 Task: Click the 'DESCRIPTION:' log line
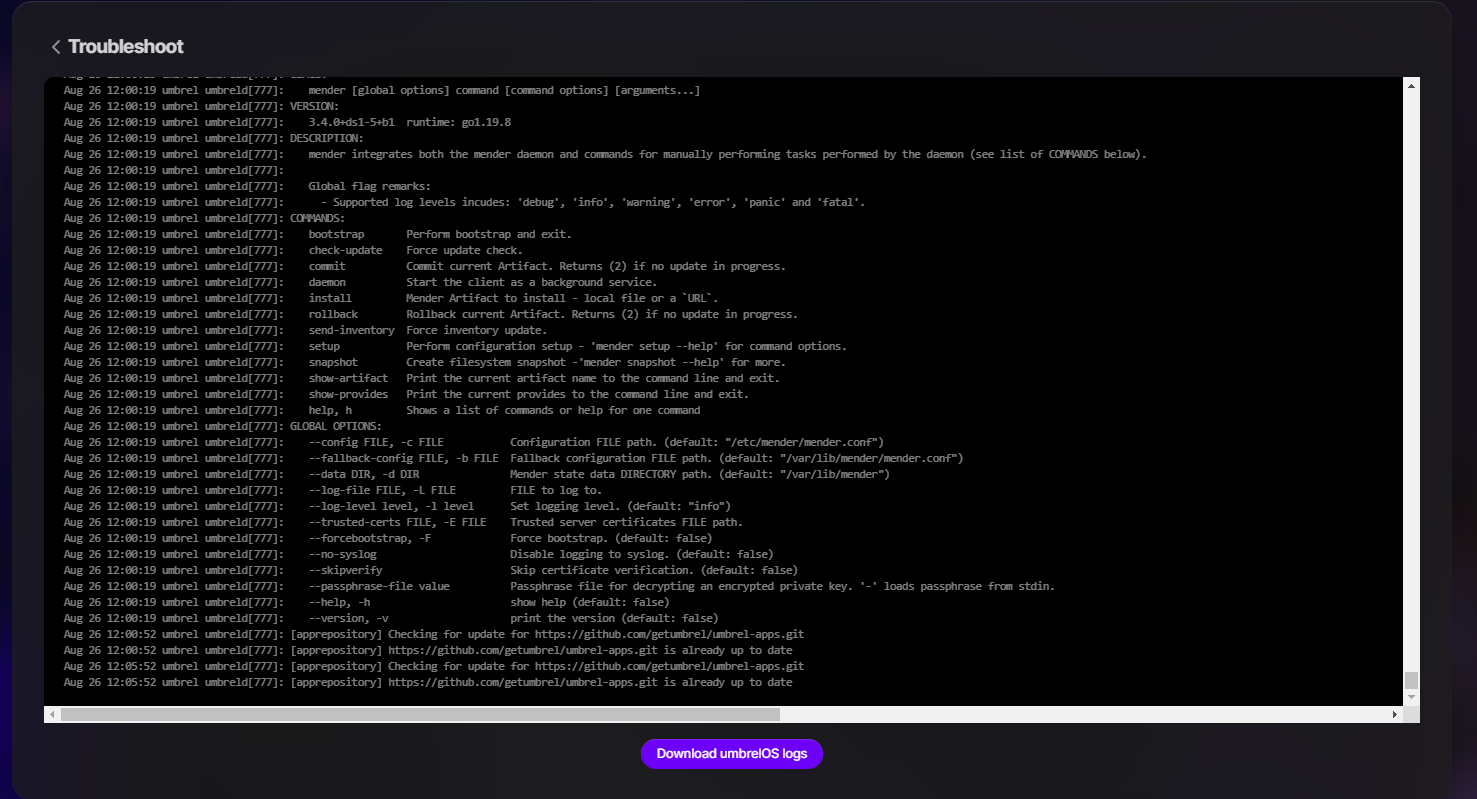(213, 138)
